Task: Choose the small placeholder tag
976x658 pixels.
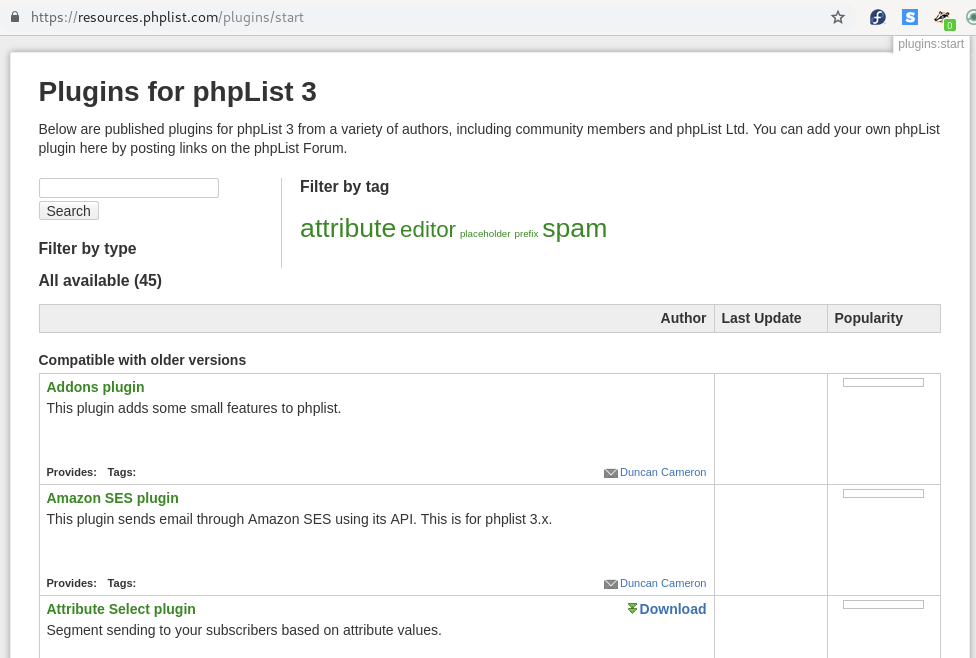Action: (x=485, y=234)
